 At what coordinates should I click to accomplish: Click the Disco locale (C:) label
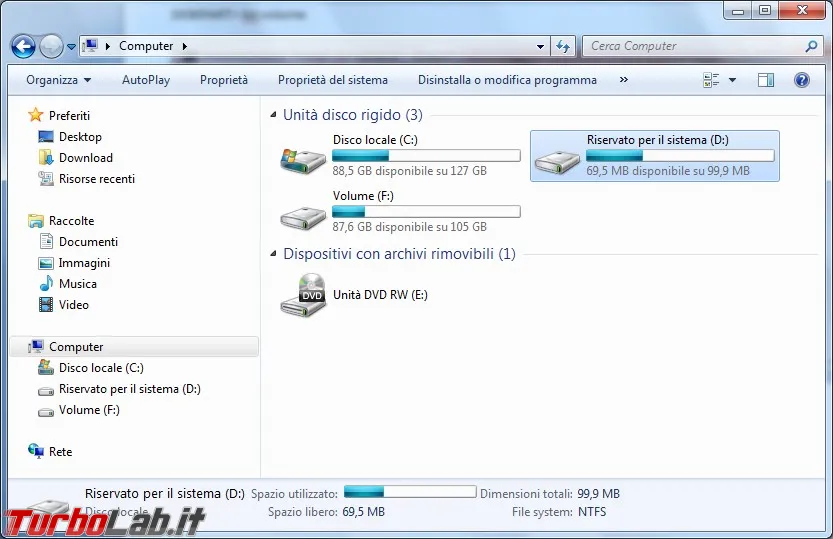[375, 140]
